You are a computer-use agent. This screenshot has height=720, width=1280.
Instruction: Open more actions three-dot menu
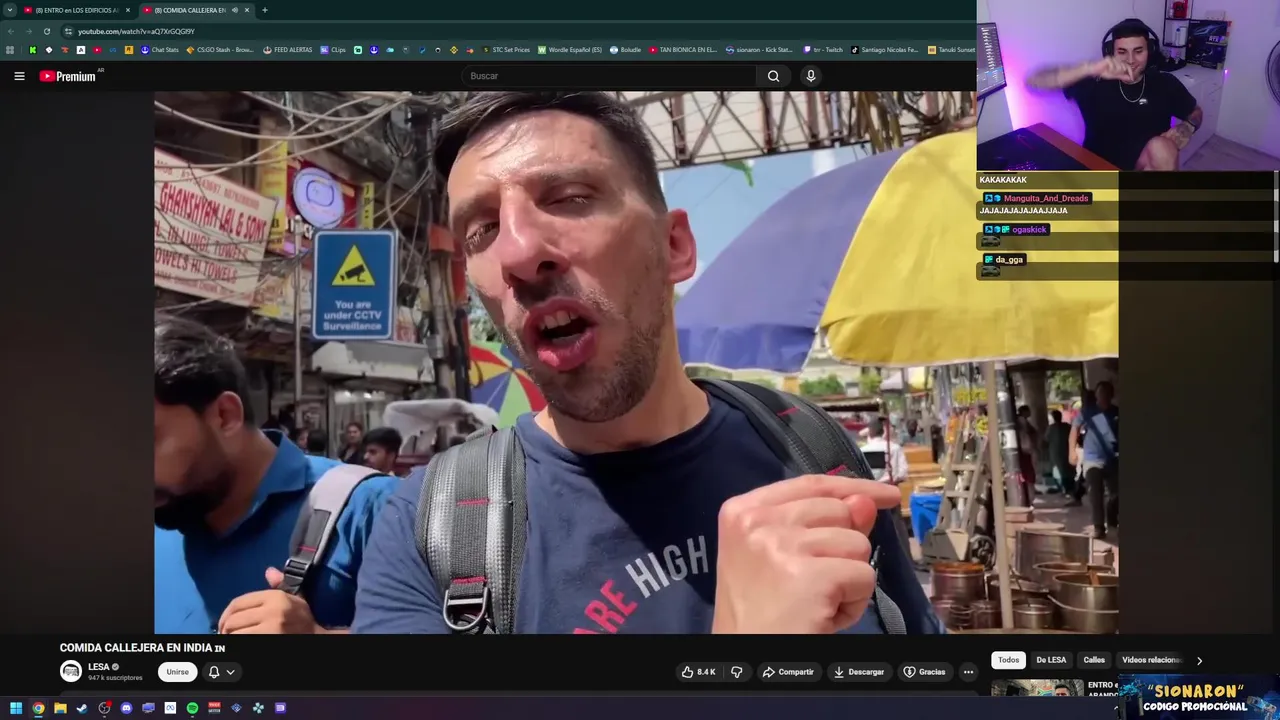(968, 672)
